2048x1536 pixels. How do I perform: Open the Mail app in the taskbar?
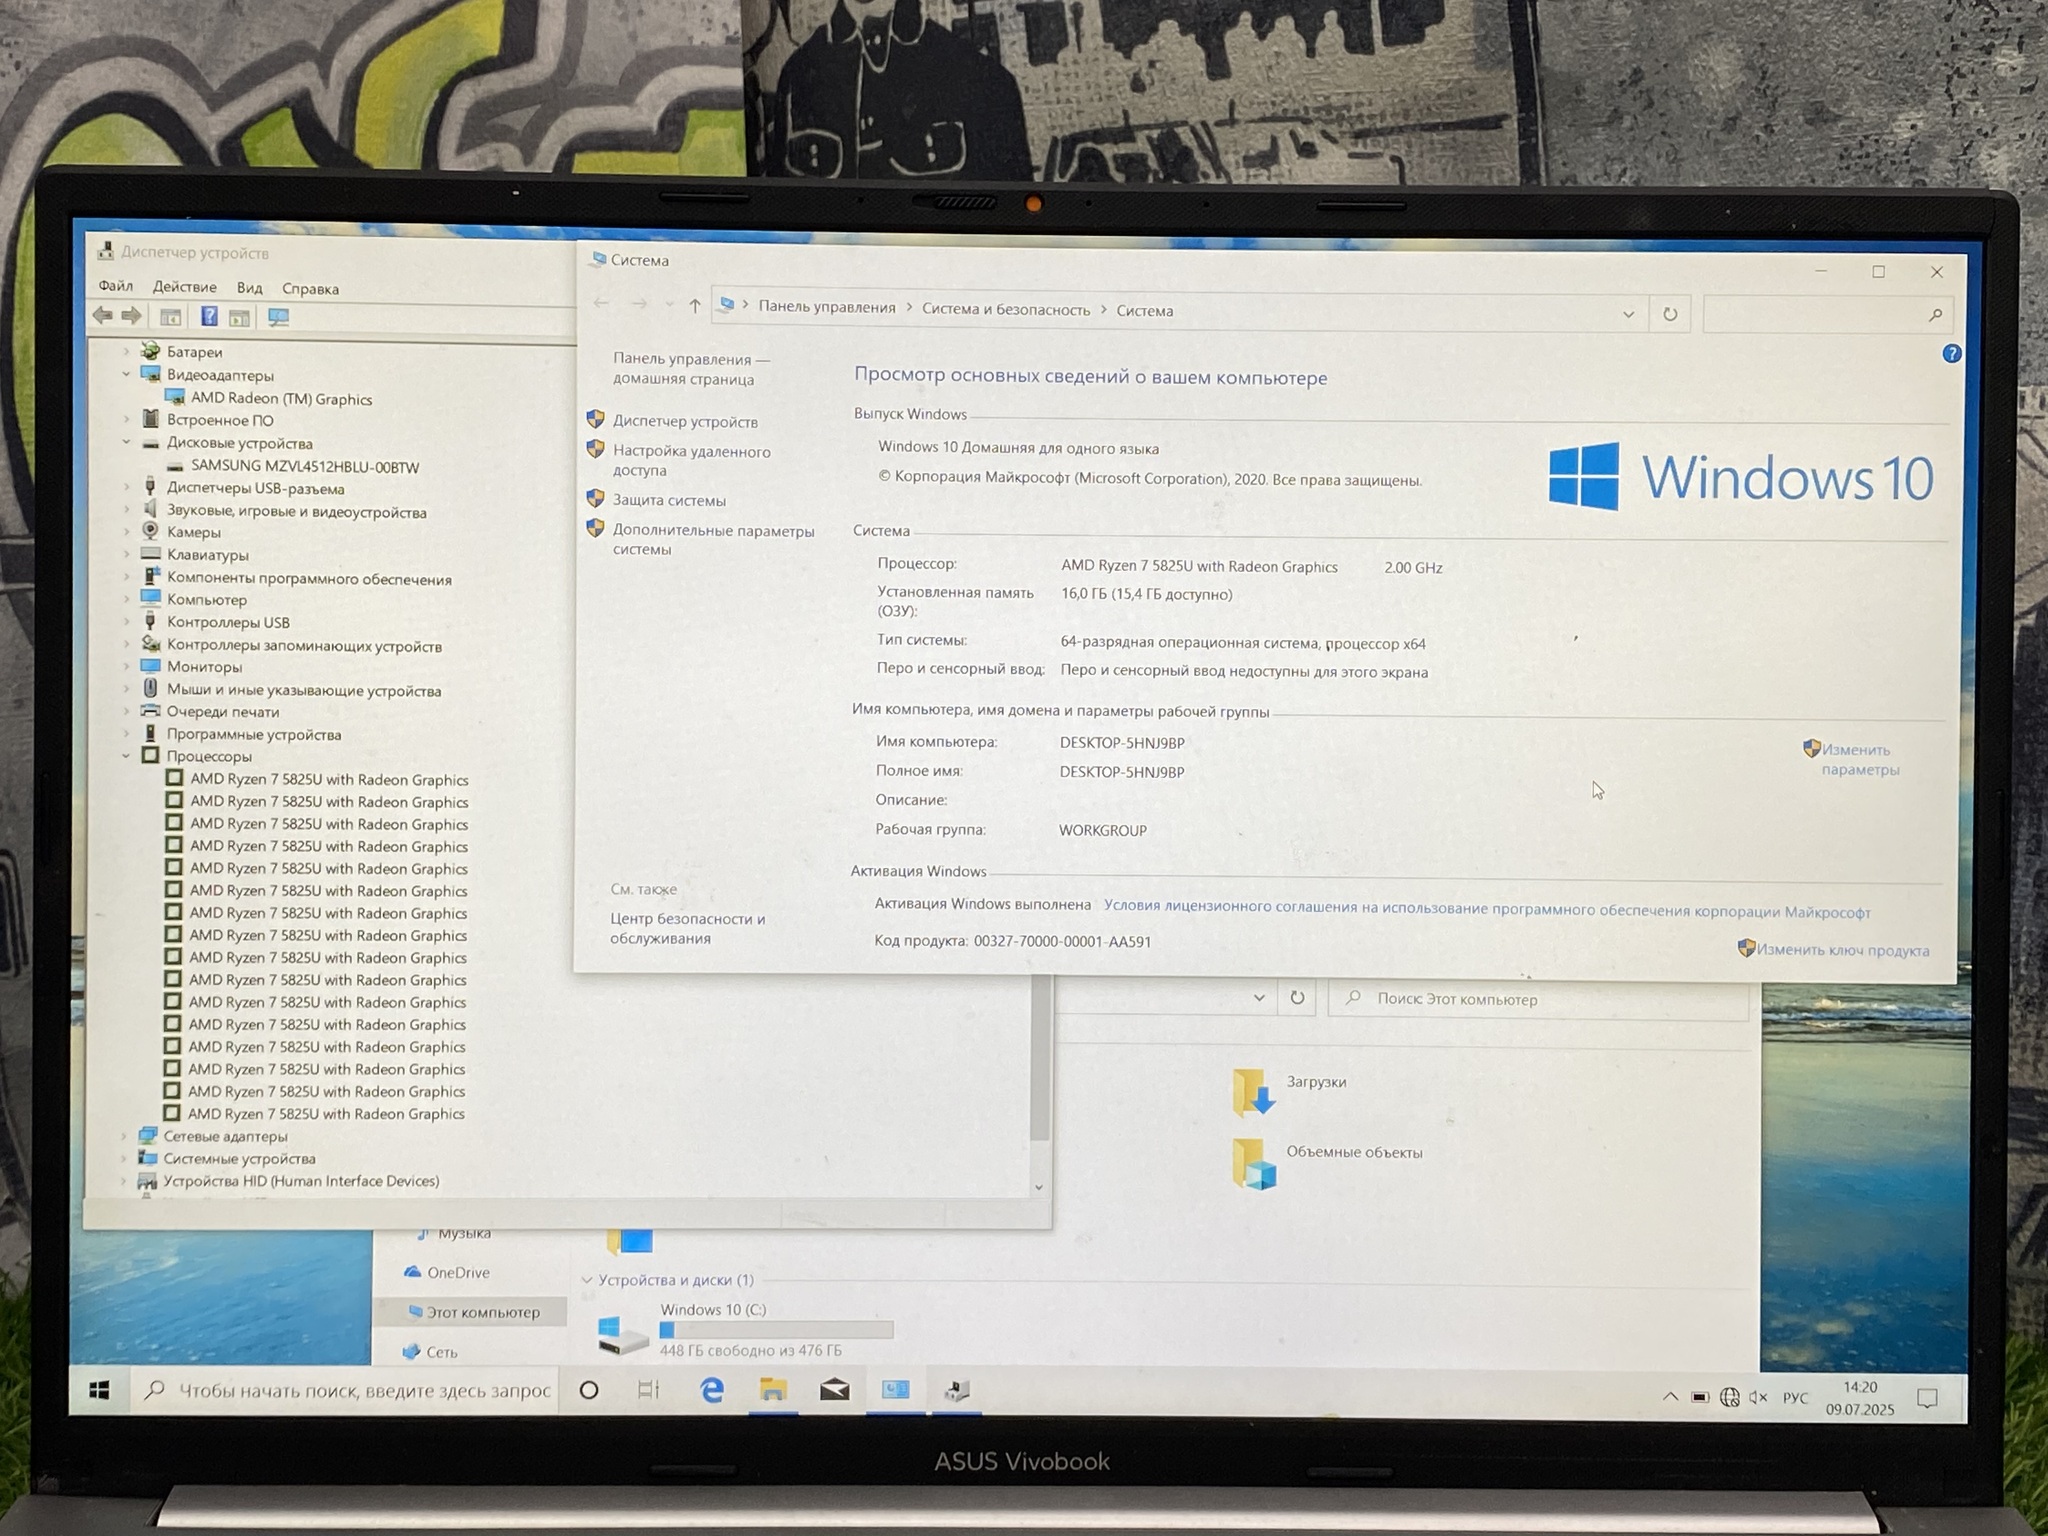(834, 1390)
